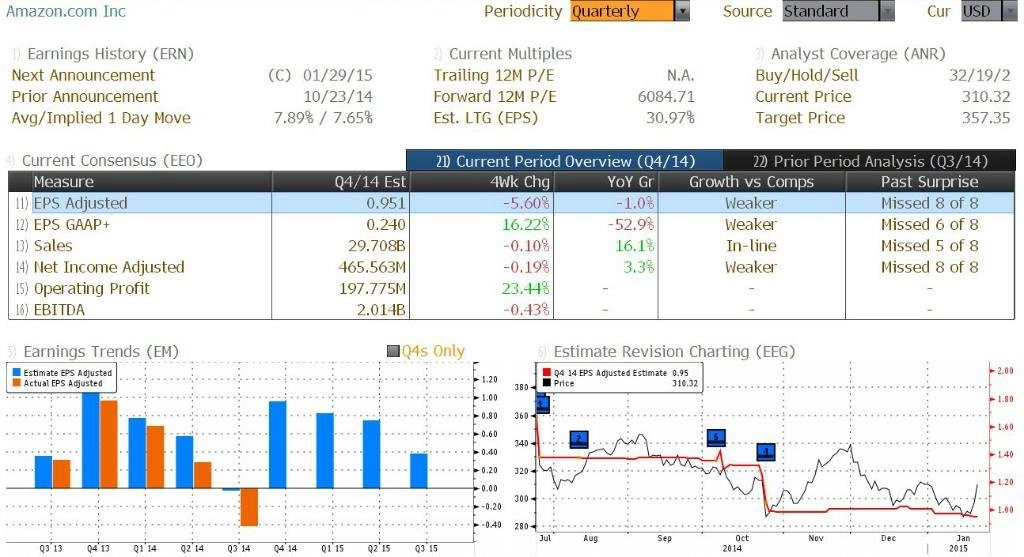Open Earnings Trends (EM) section
Image resolution: width=1024 pixels, height=557 pixels.
point(101,351)
